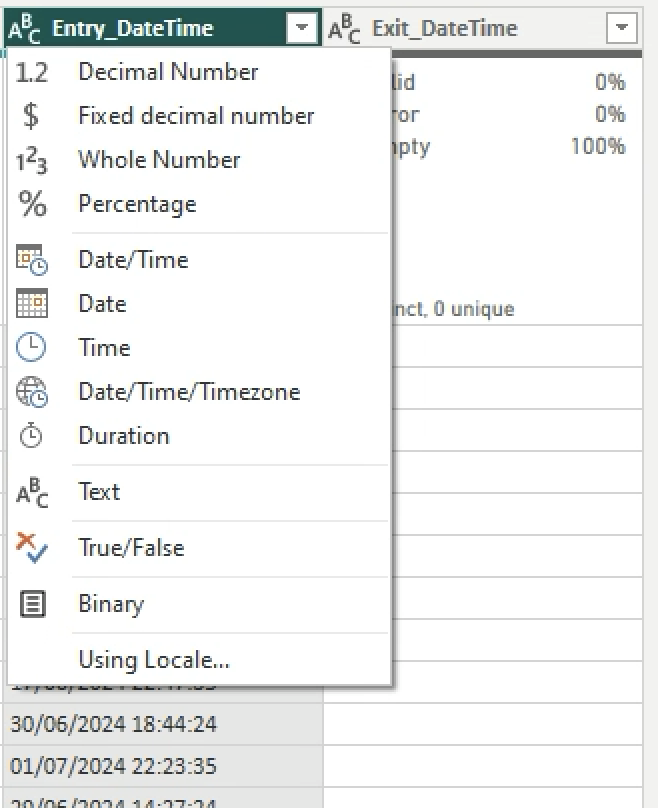Open the Exit_DateTime column filter dropdown
The height and width of the screenshot is (808, 658).
622,29
